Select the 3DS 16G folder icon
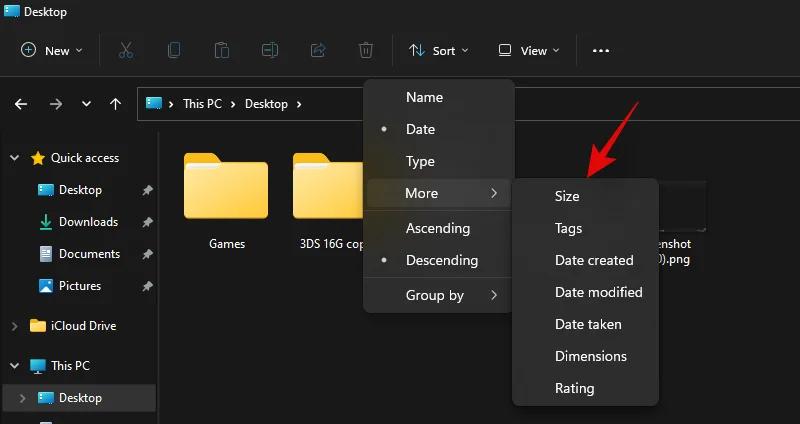 328,186
